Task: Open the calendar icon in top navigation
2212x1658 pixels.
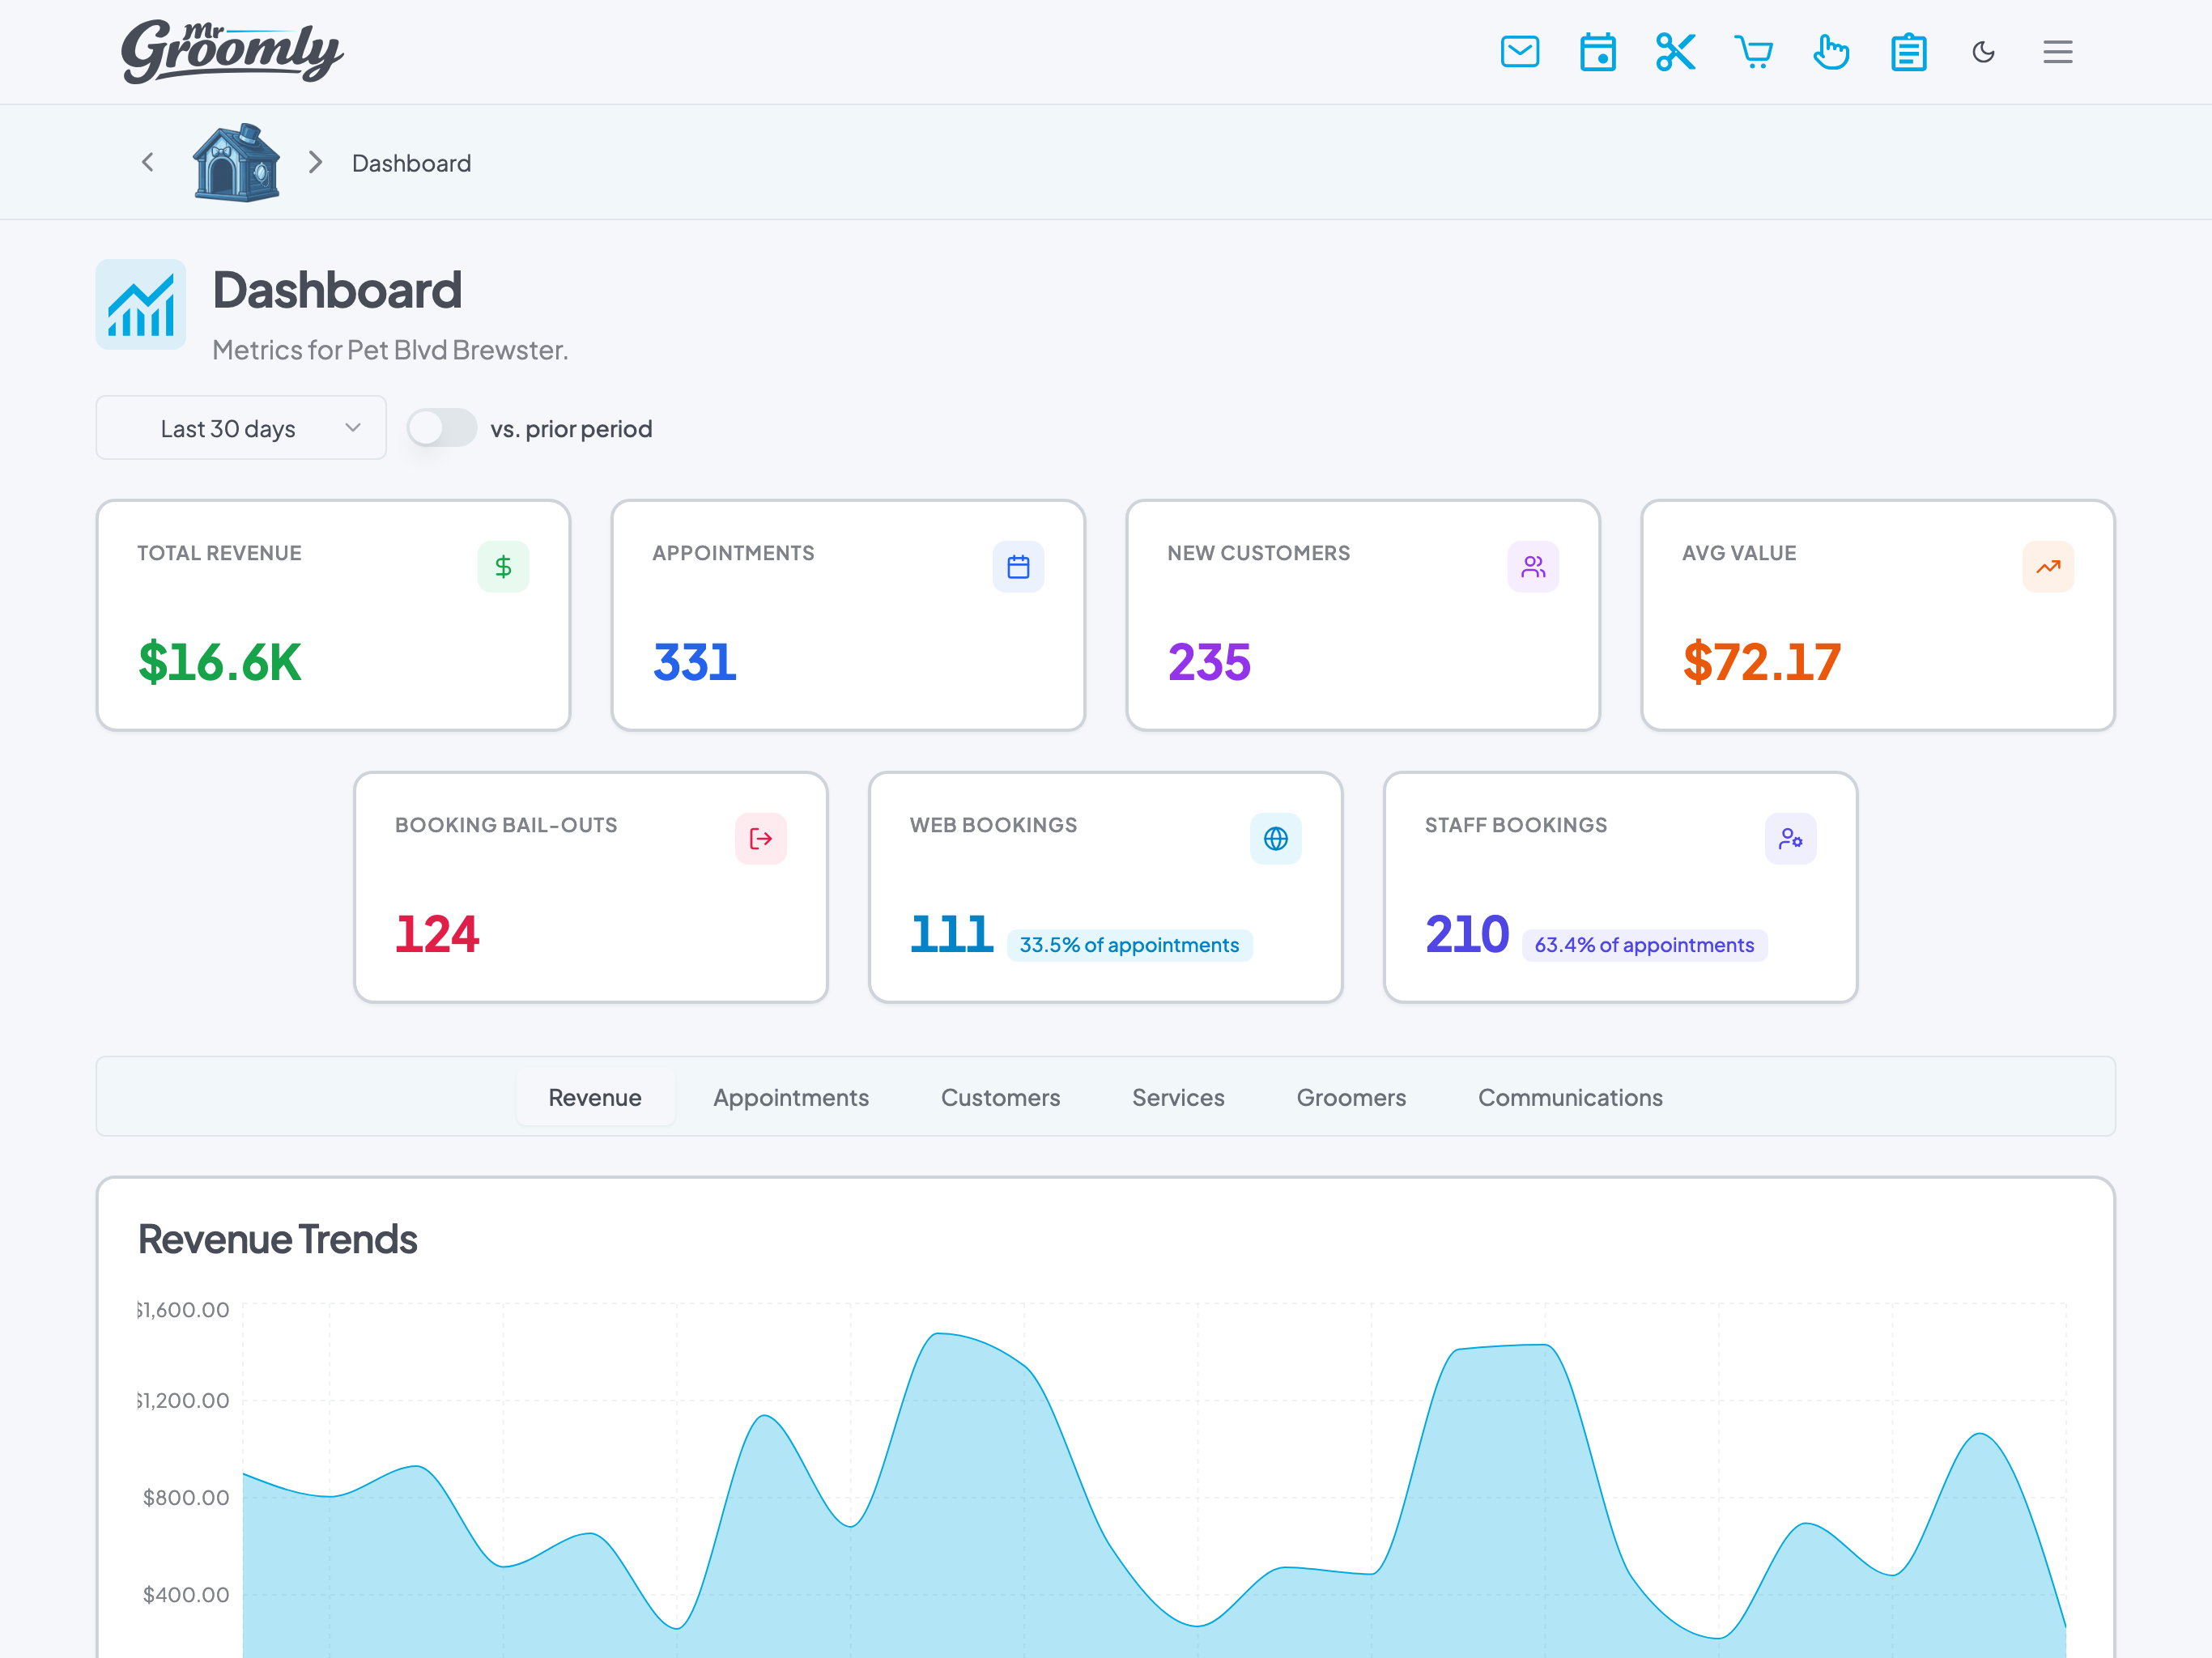Action: tap(1597, 52)
